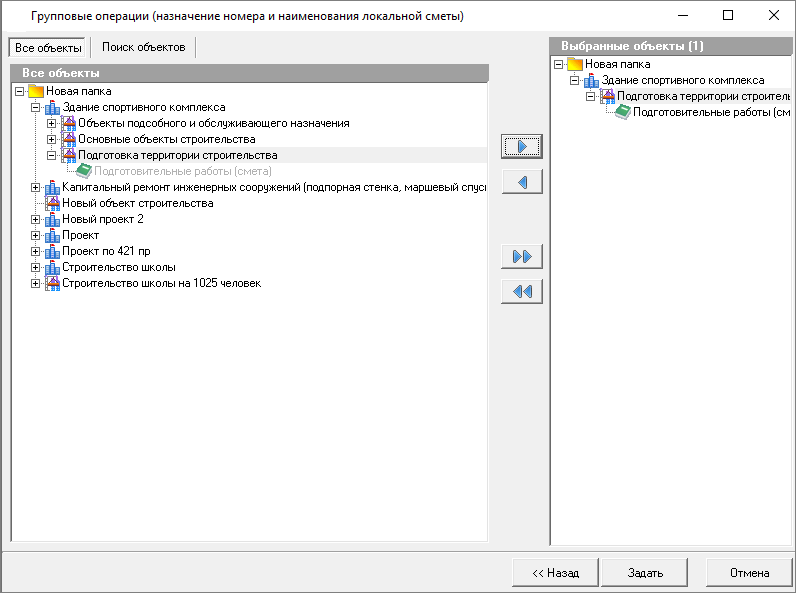Expand the Капитальный ремонт инженерных сооружений node
The width and height of the screenshot is (796, 593).
pyautogui.click(x=36, y=187)
